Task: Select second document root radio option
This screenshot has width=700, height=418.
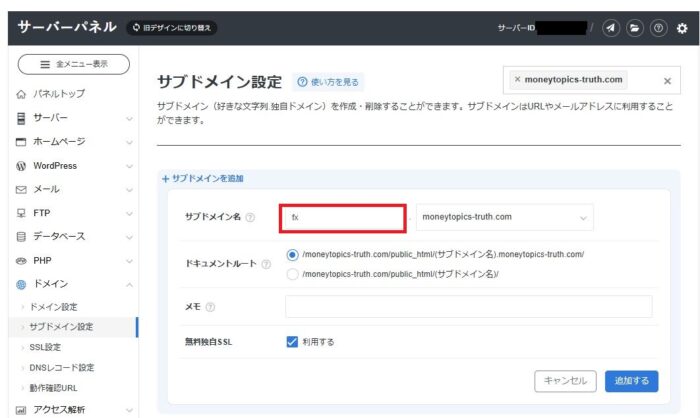Action: pyautogui.click(x=292, y=273)
